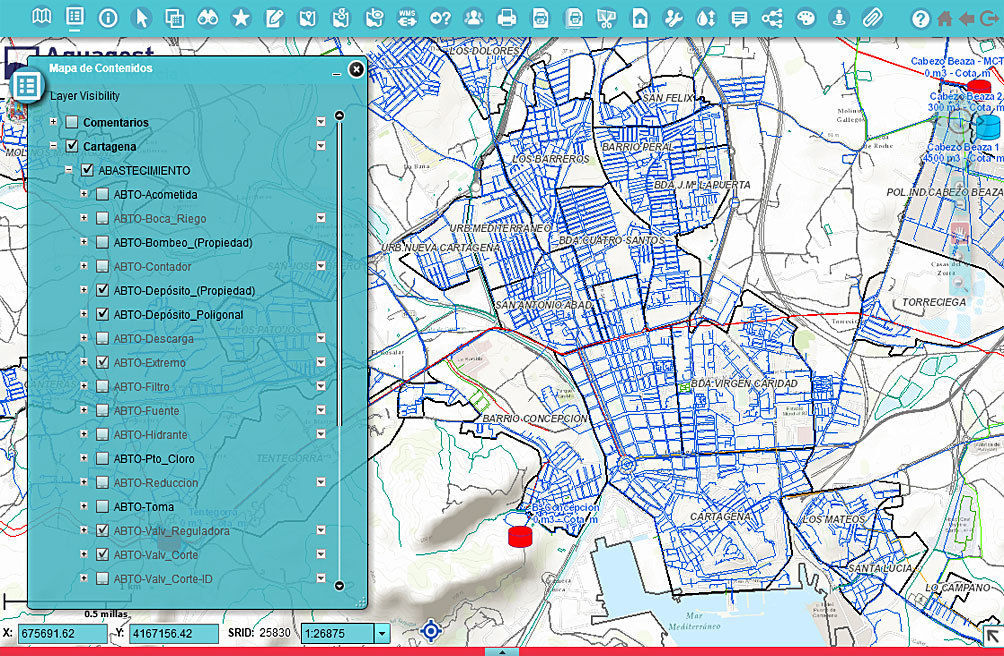Open the ABTO-Boca_Riego options dropdown arrow
This screenshot has width=1004, height=656.
pos(321,218)
